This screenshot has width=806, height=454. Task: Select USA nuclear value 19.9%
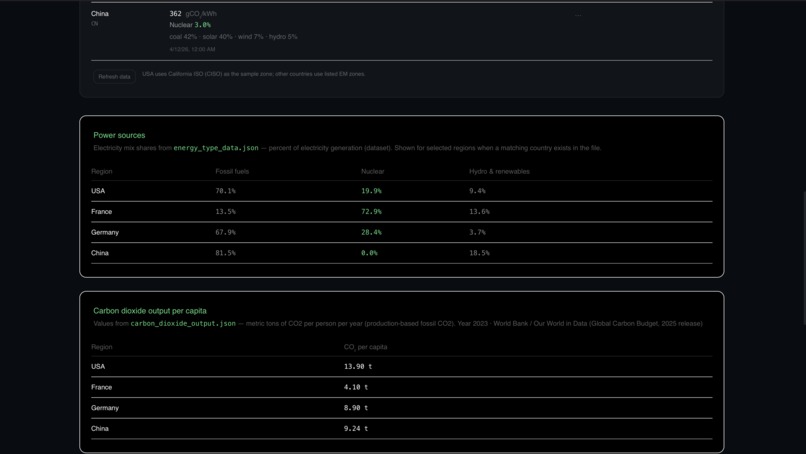(x=371, y=191)
